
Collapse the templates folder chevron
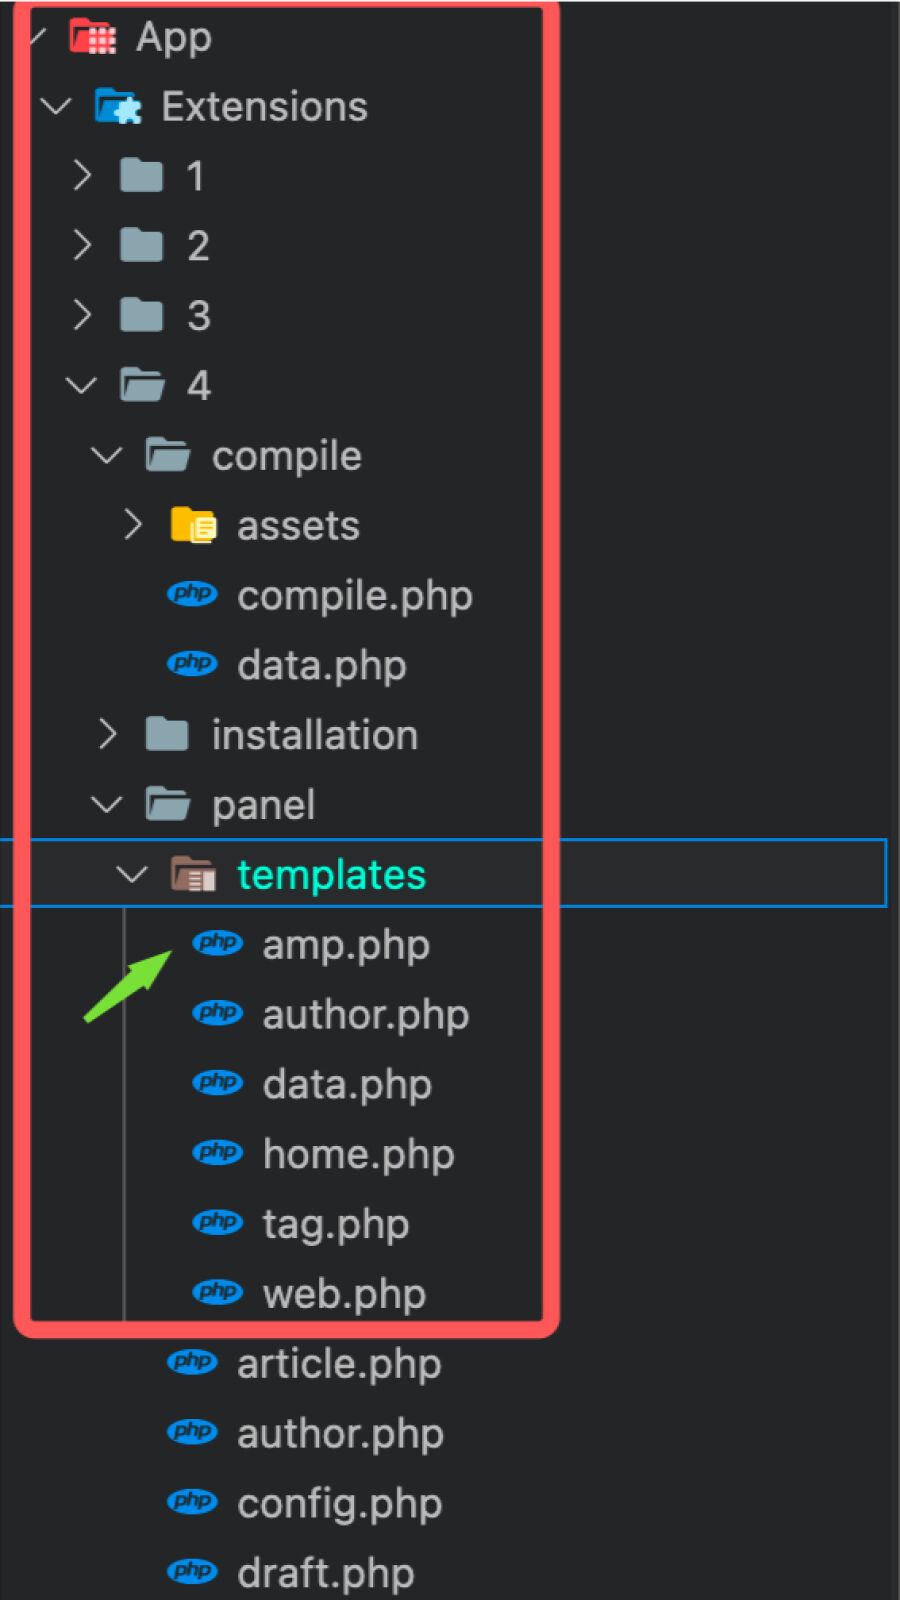click(131, 875)
